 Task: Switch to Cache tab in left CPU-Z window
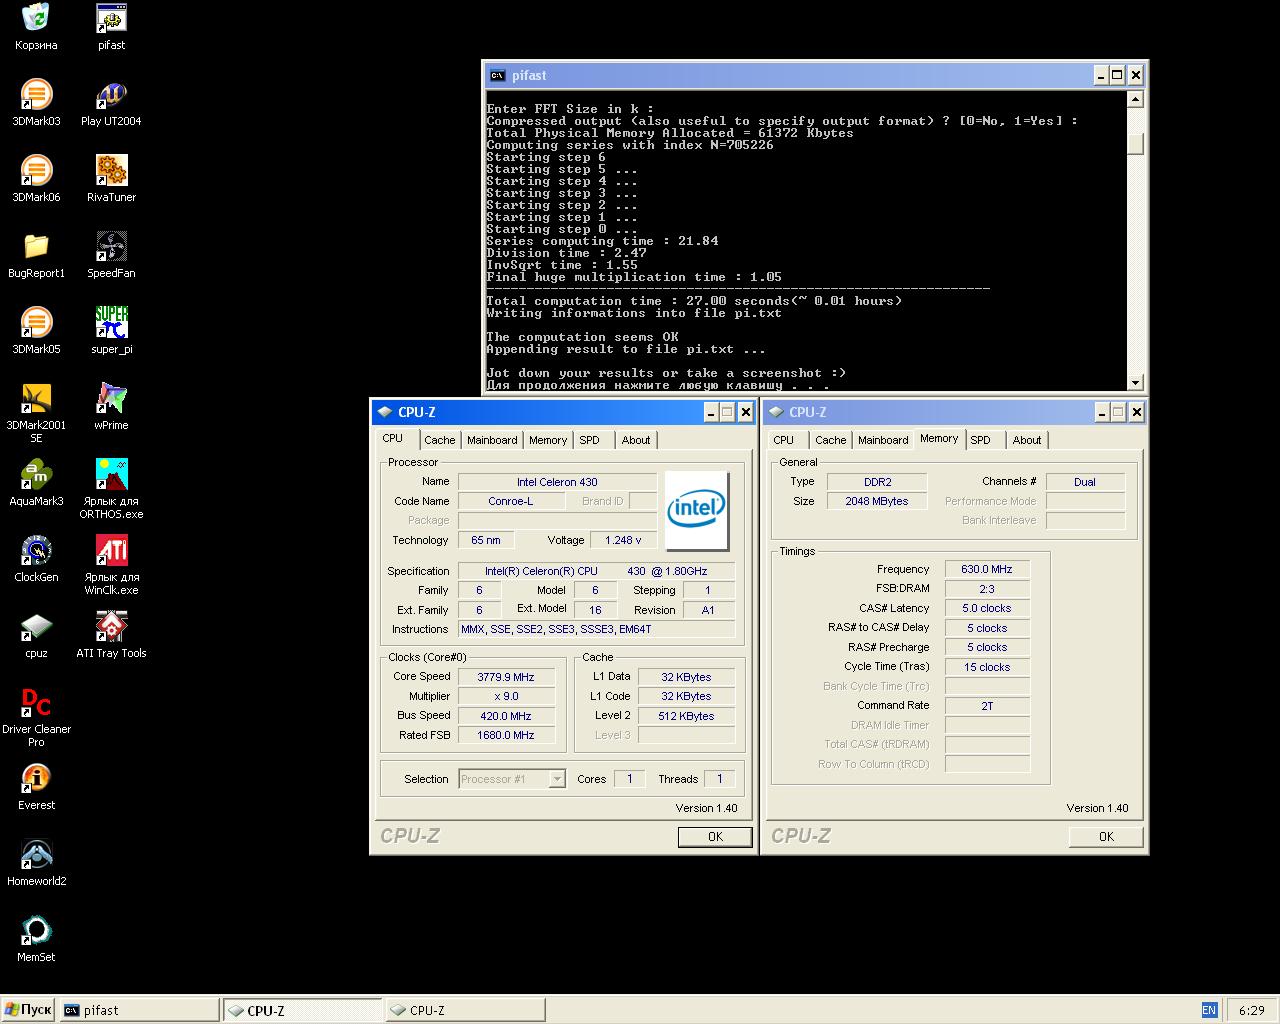(x=439, y=440)
